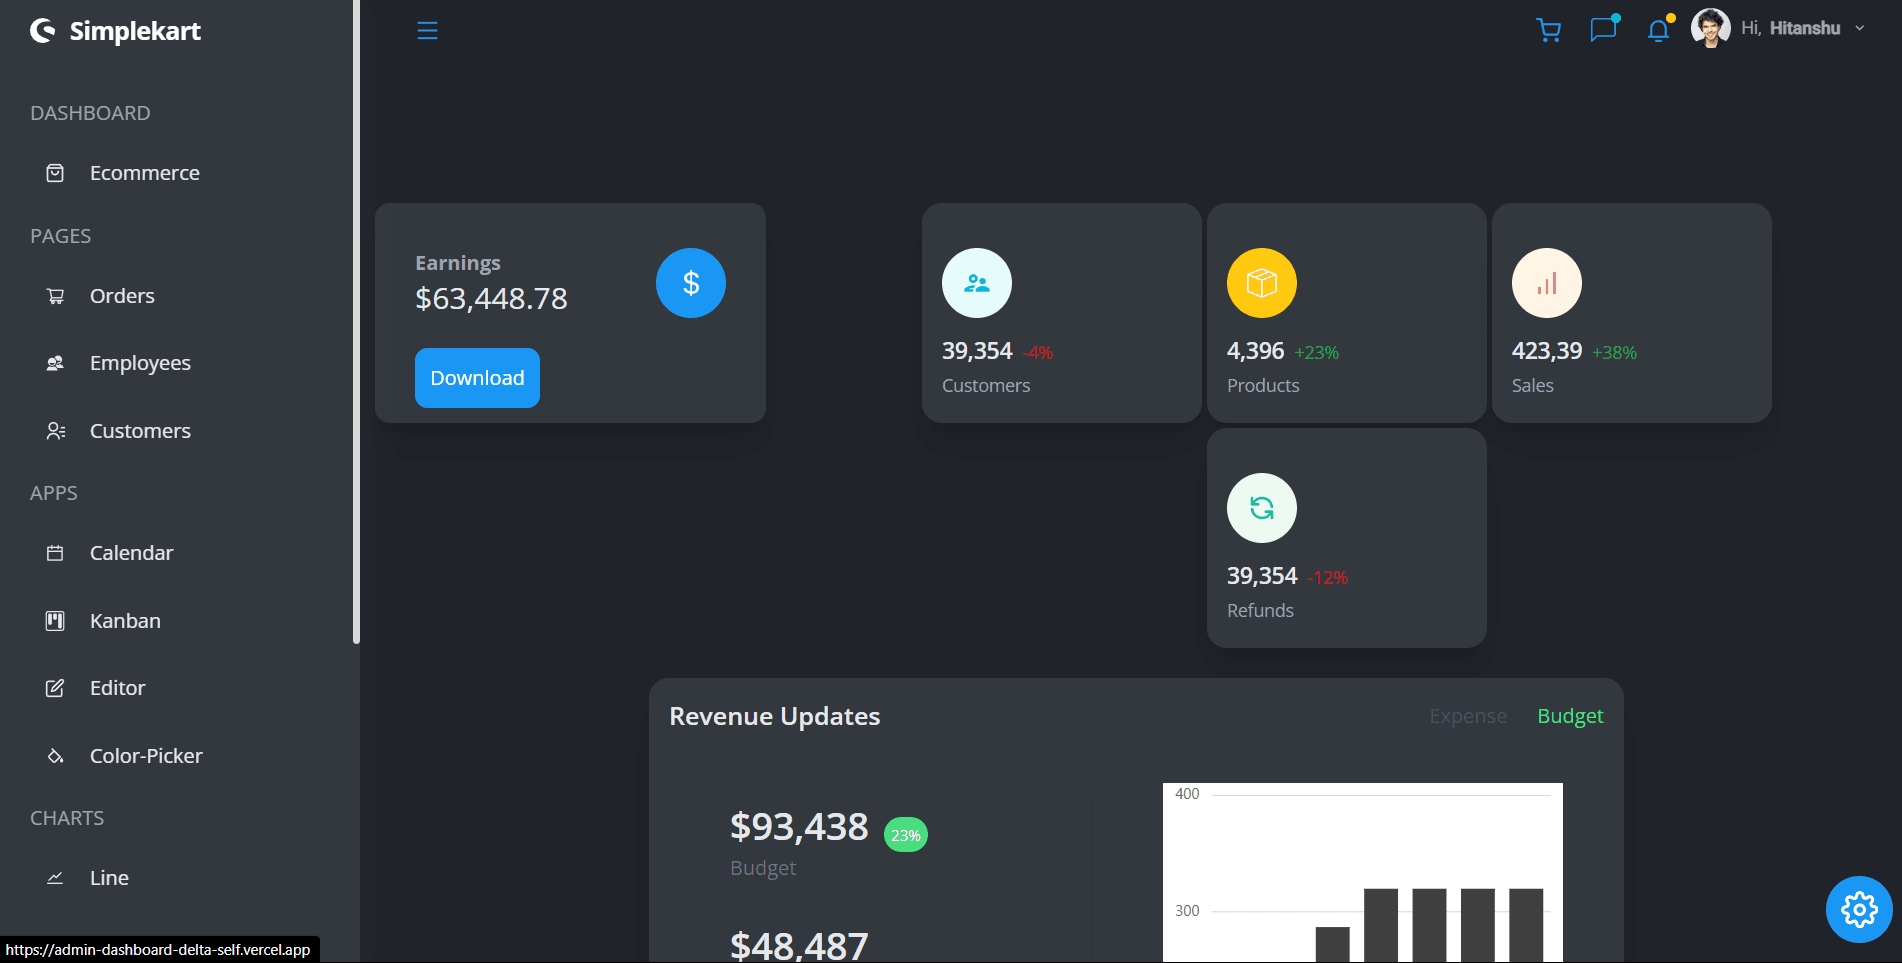Image resolution: width=1902 pixels, height=963 pixels.
Task: Click the Color-Picker bucket icon
Action: (x=55, y=756)
